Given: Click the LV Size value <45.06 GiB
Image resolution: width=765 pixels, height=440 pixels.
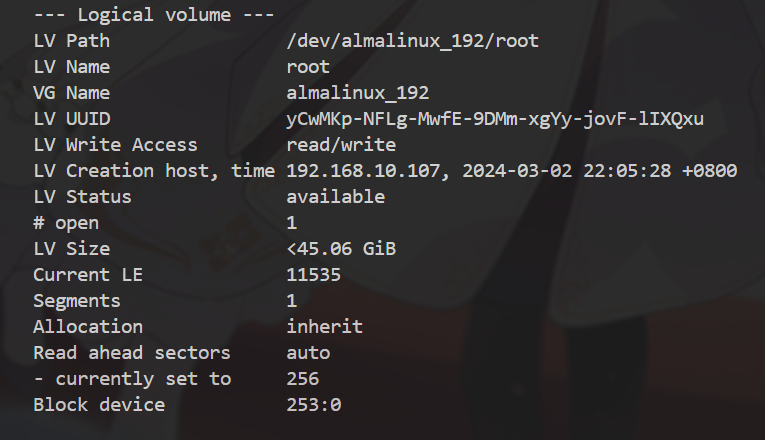Looking at the screenshot, I should 341,249.
